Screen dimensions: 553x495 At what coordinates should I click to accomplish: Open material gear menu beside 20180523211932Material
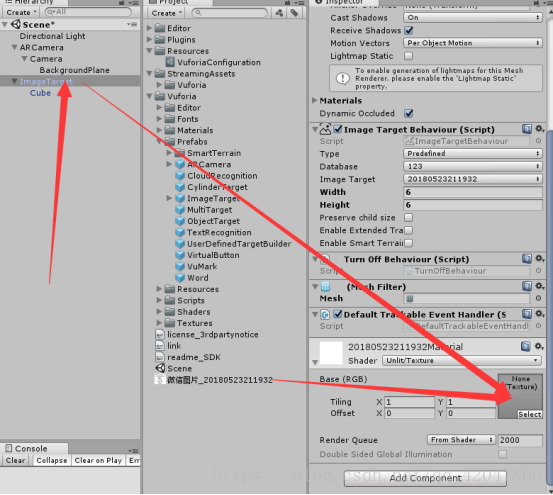click(539, 347)
